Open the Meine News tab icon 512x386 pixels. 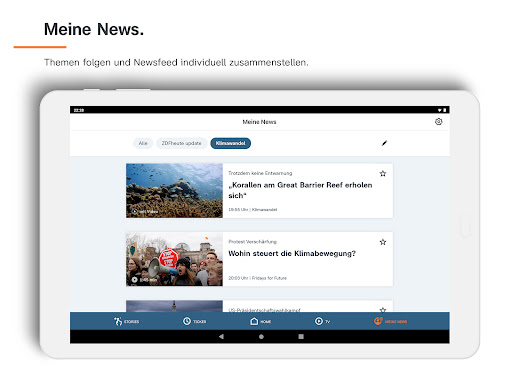pos(378,321)
